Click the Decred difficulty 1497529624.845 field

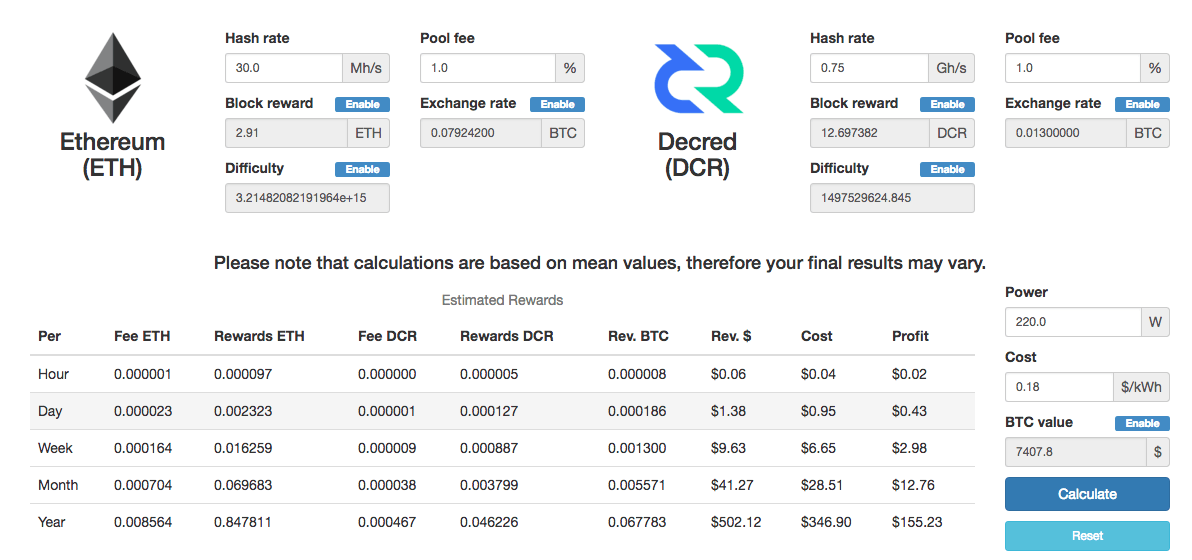[892, 198]
